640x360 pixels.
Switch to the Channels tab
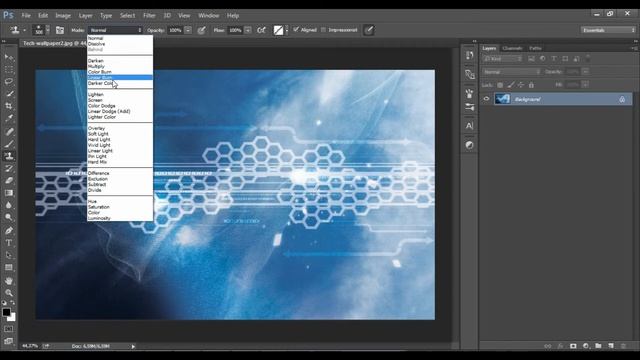[x=512, y=48]
